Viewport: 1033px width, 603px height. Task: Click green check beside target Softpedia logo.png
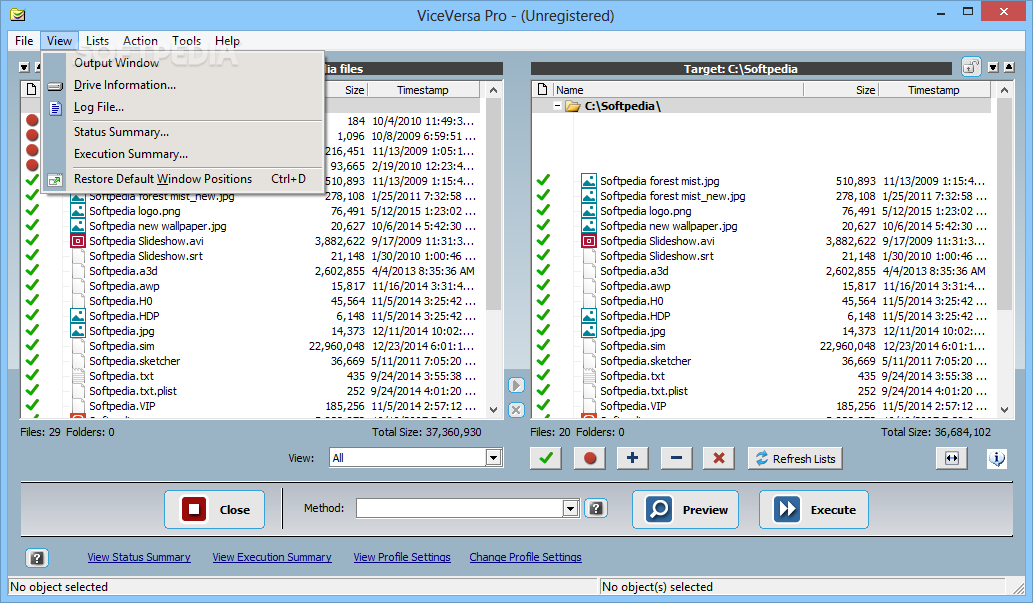pos(543,211)
